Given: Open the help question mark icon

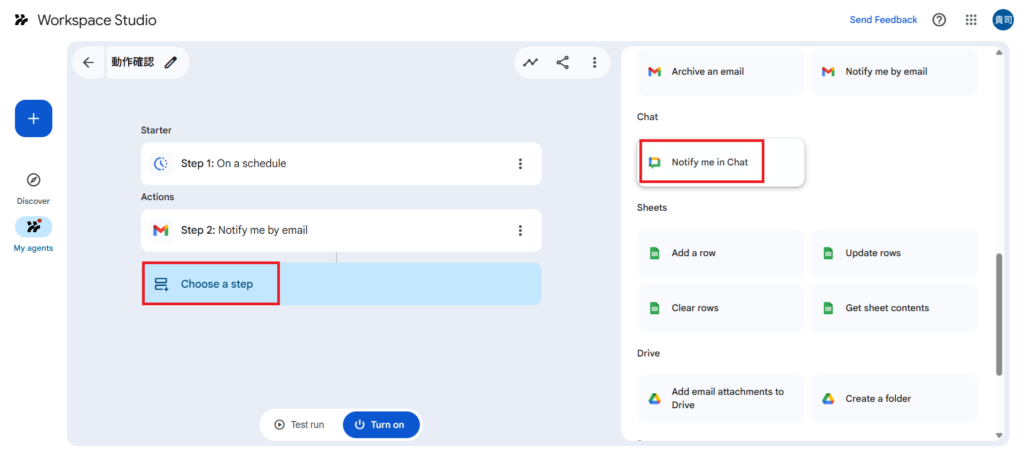Looking at the screenshot, I should click(939, 20).
